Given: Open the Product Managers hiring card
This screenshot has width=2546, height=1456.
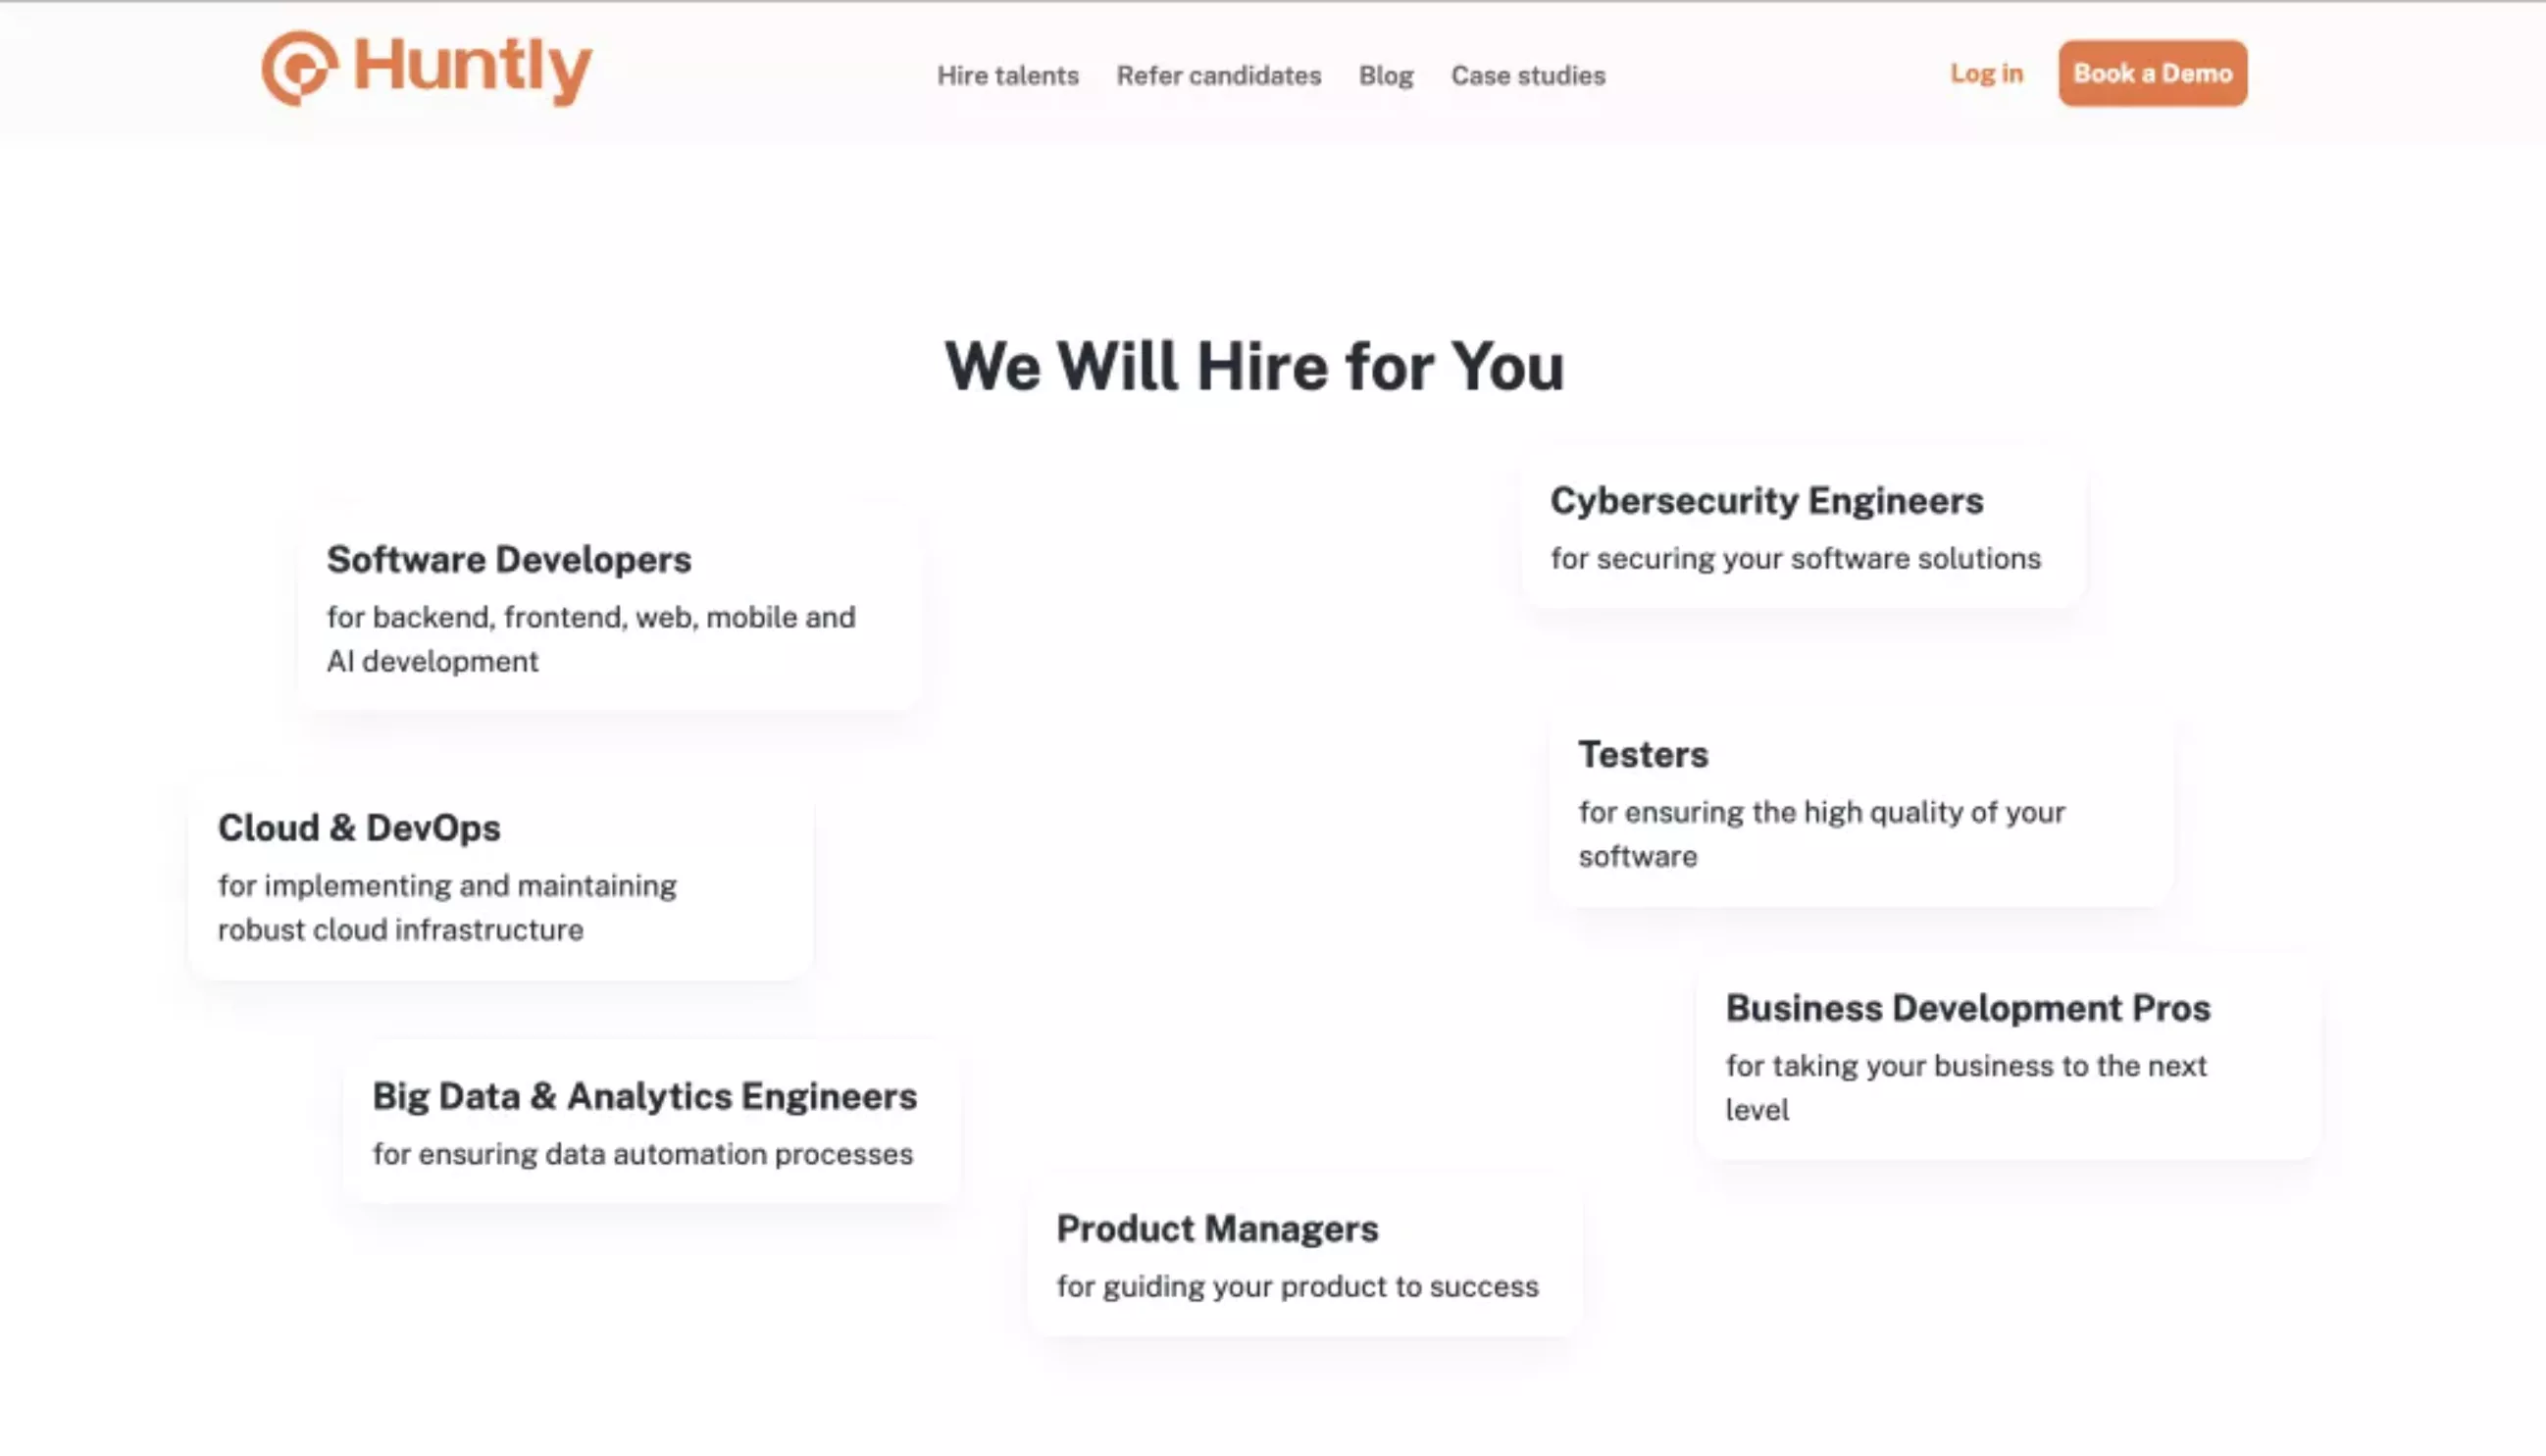Looking at the screenshot, I should 1298,1253.
